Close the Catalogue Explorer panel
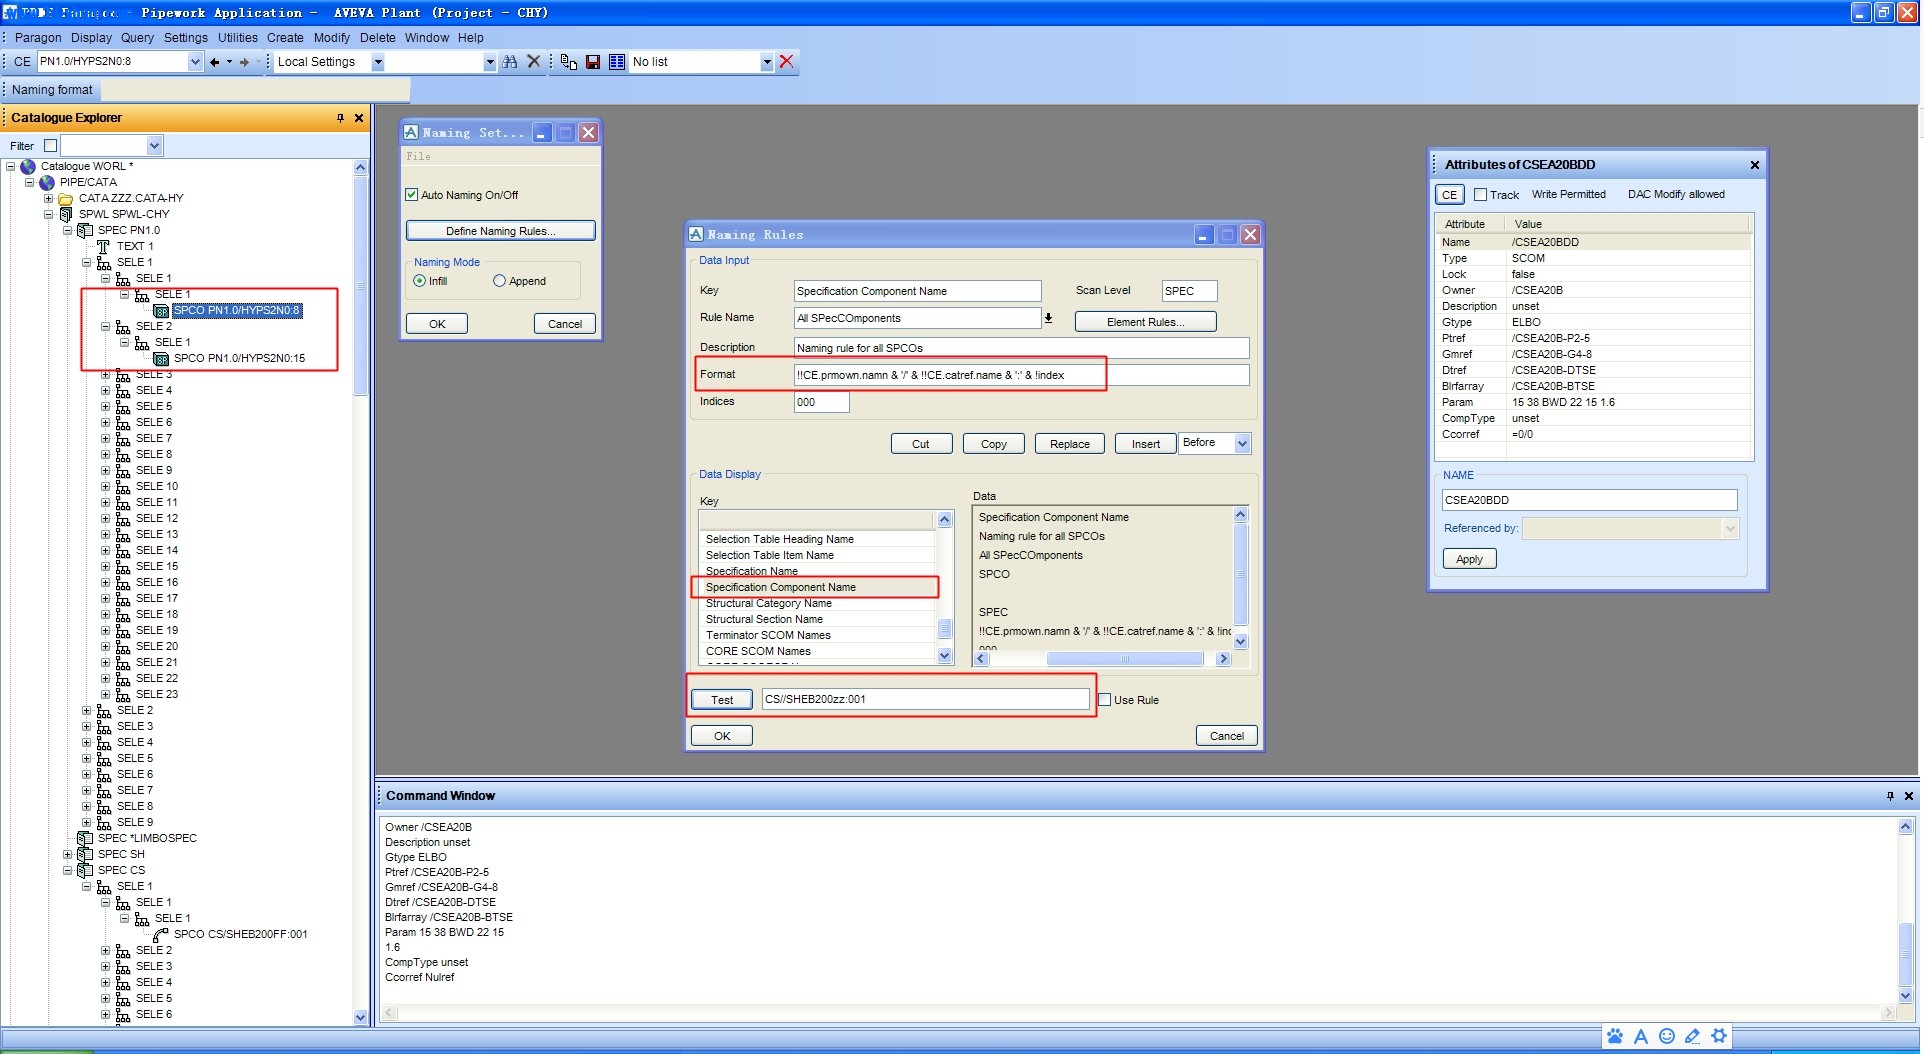Image resolution: width=1924 pixels, height=1054 pixels. click(x=359, y=118)
